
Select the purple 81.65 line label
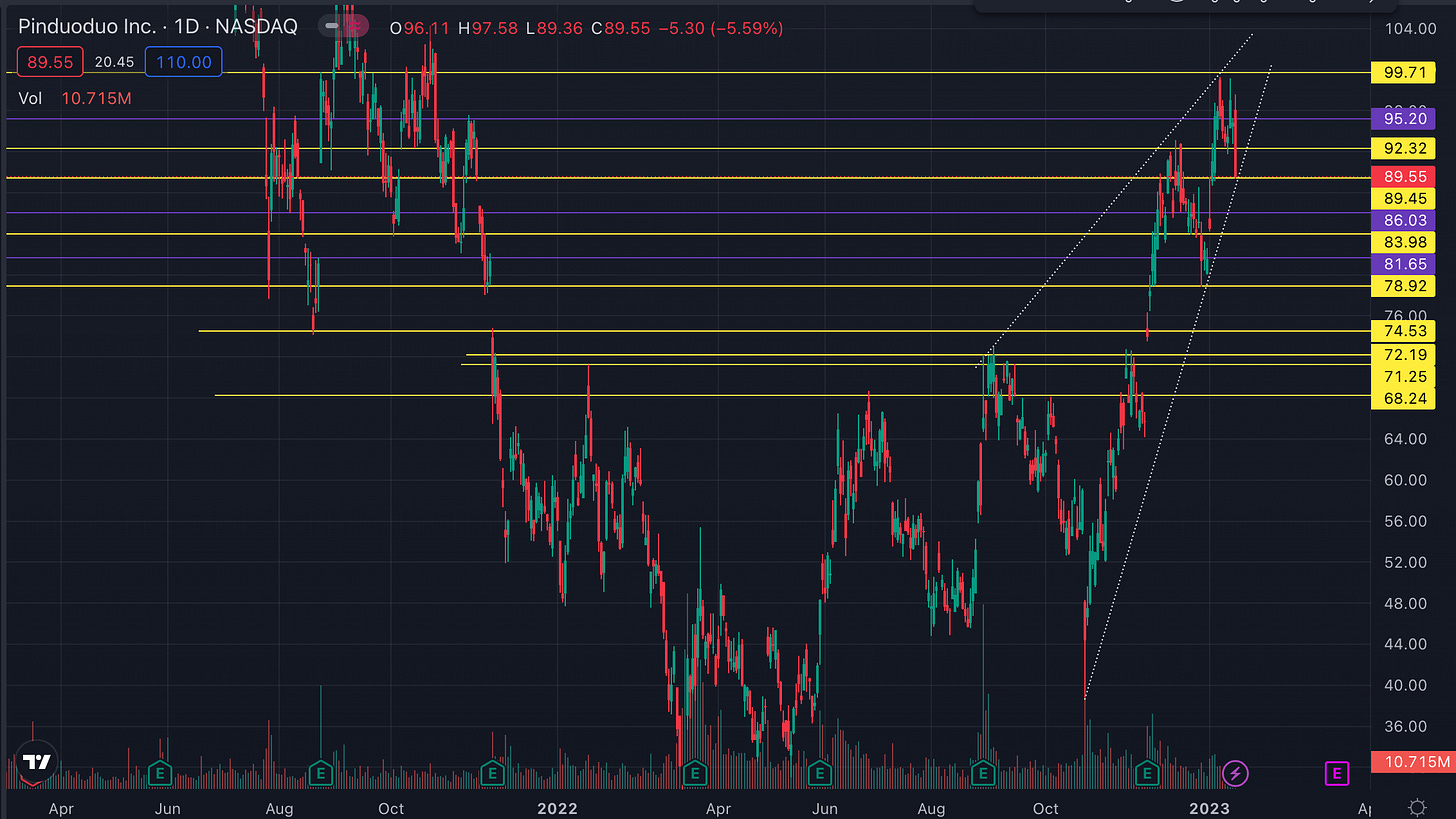1405,265
